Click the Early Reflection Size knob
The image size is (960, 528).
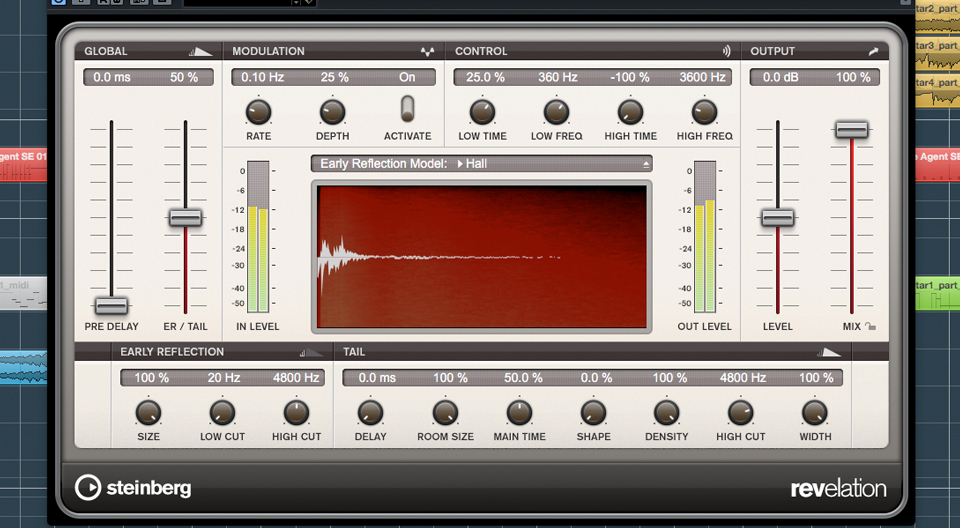coord(148,412)
